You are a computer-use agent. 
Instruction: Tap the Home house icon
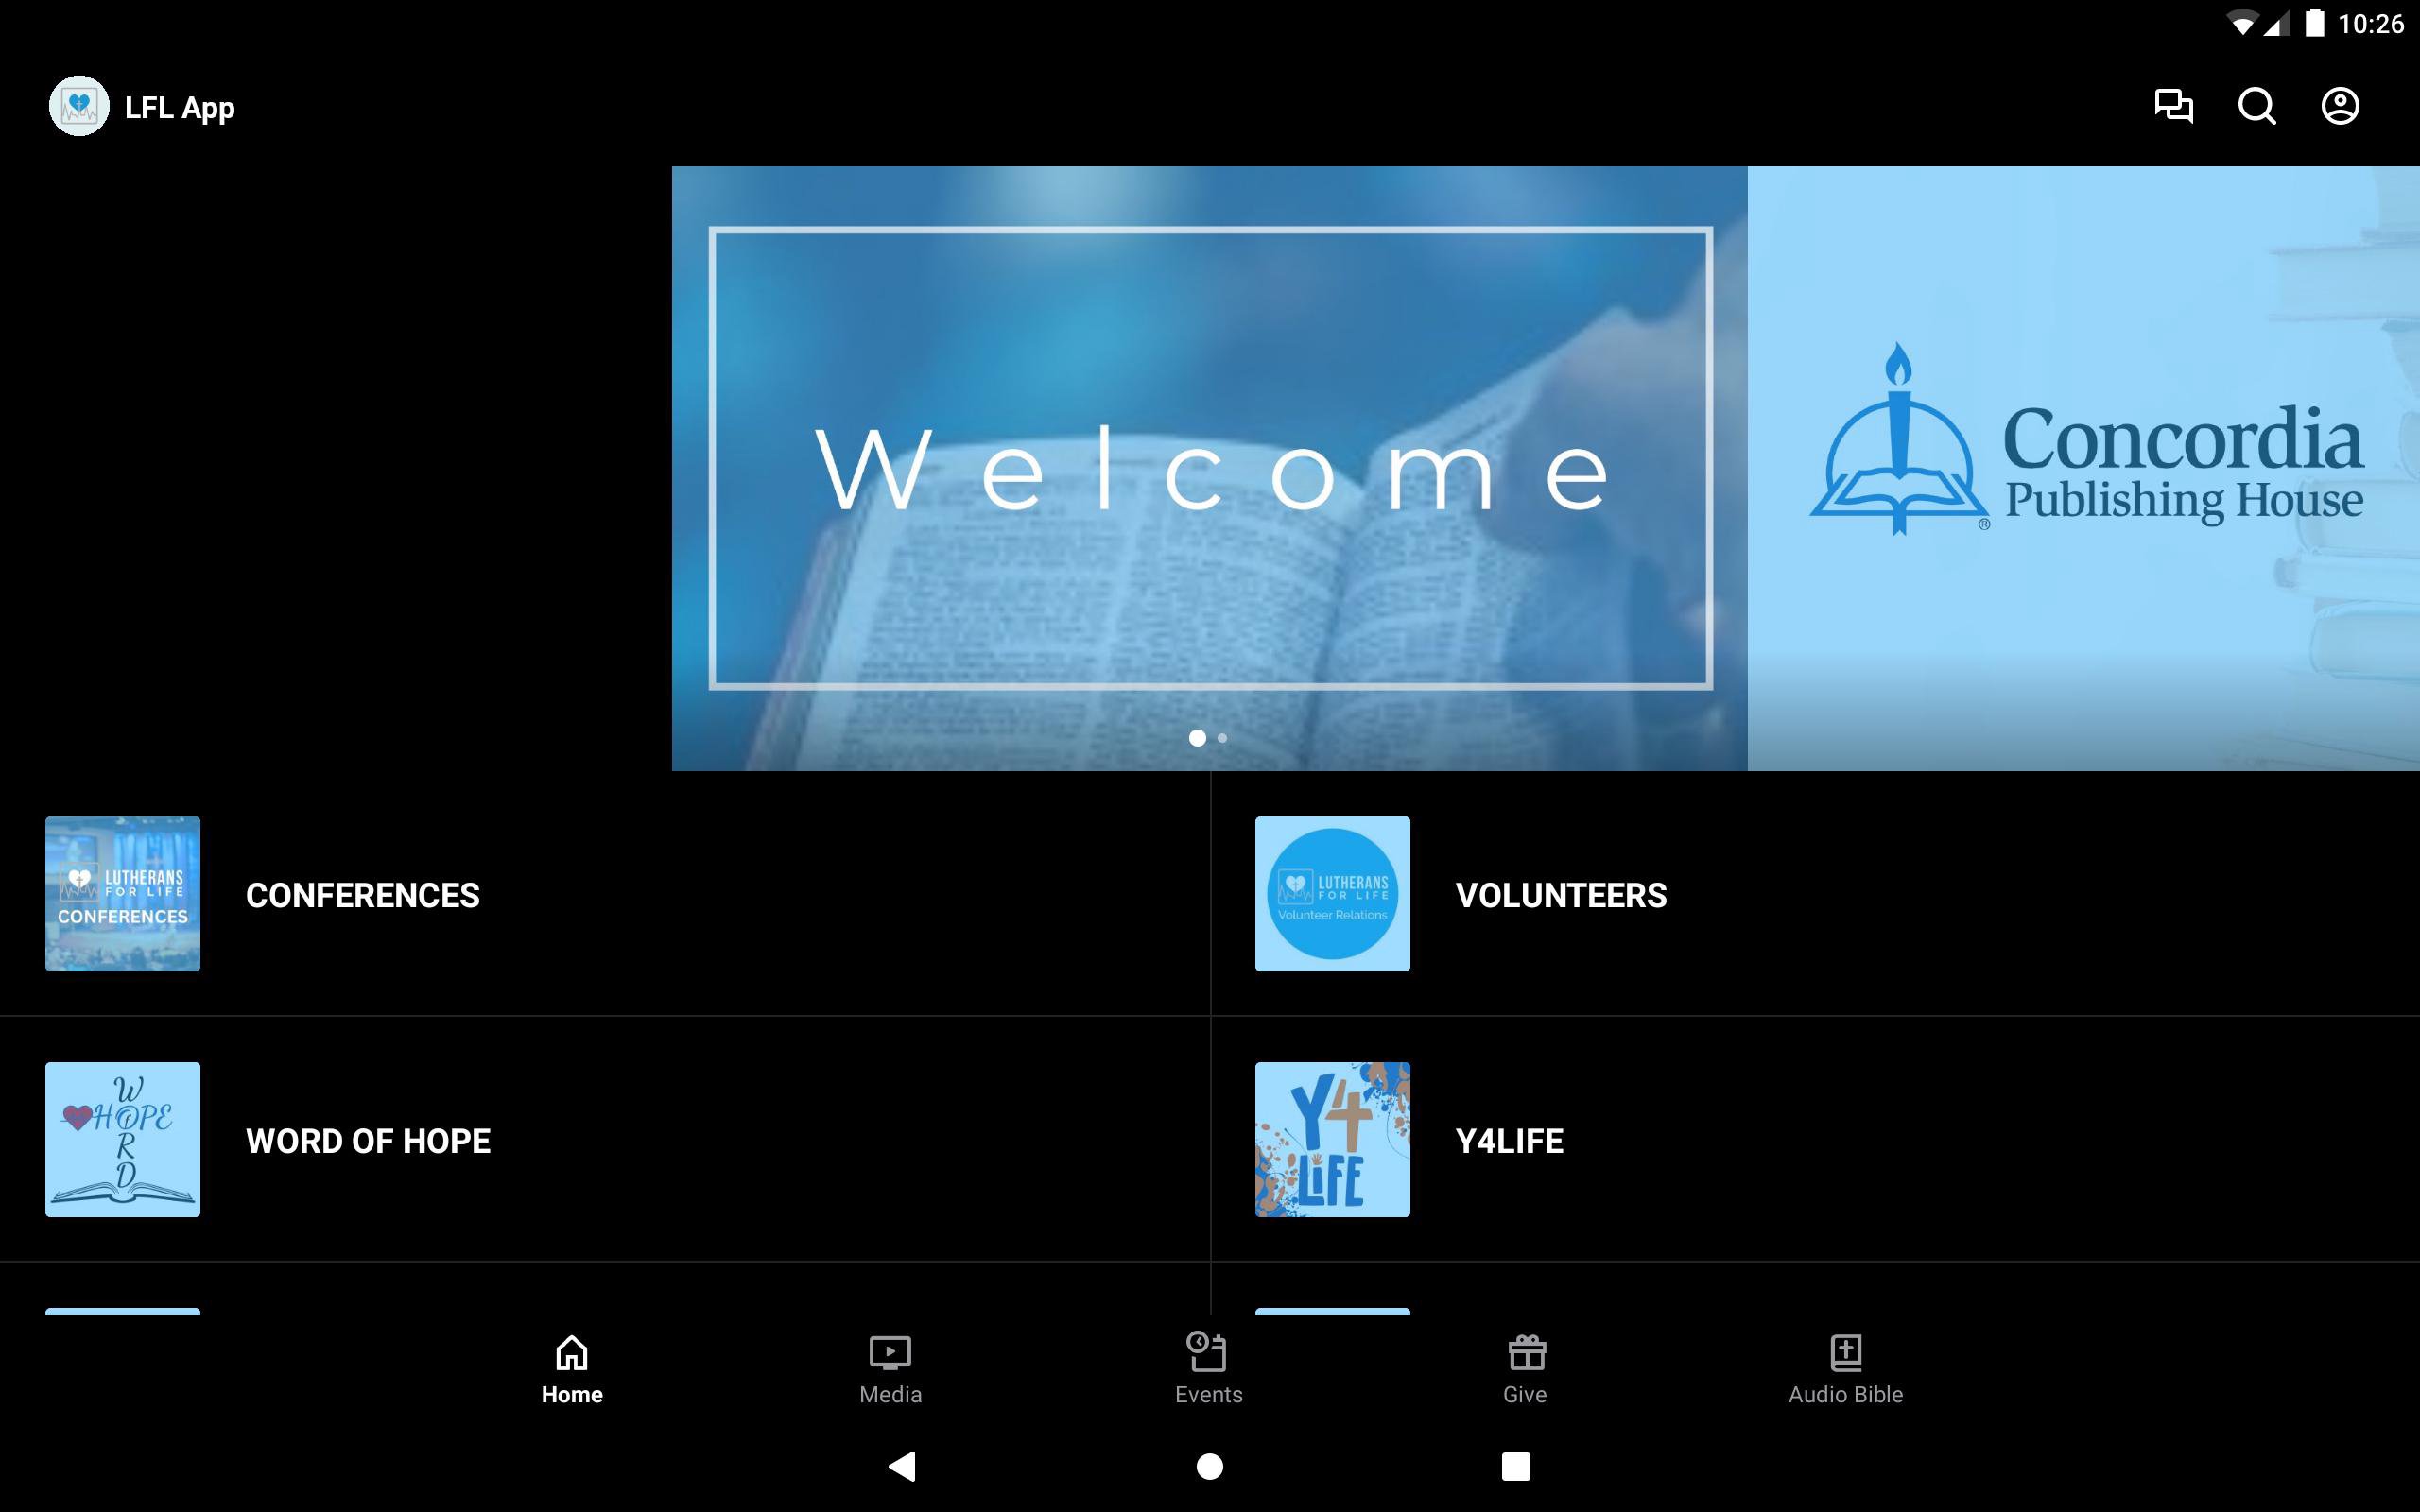(x=571, y=1352)
